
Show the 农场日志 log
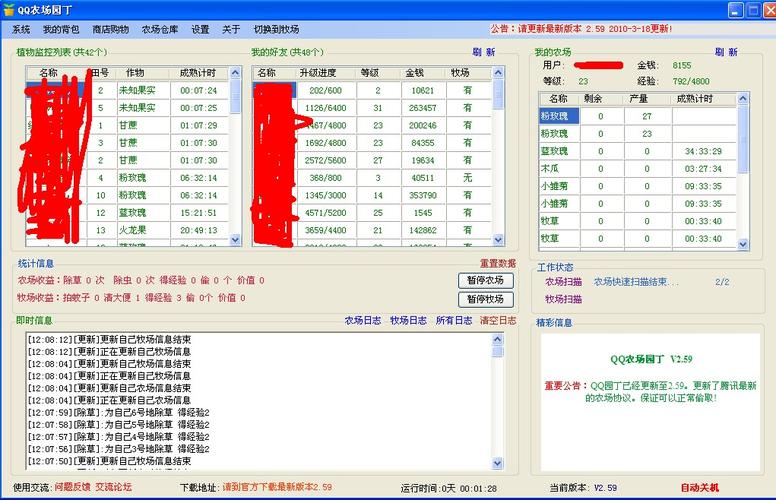coord(363,321)
